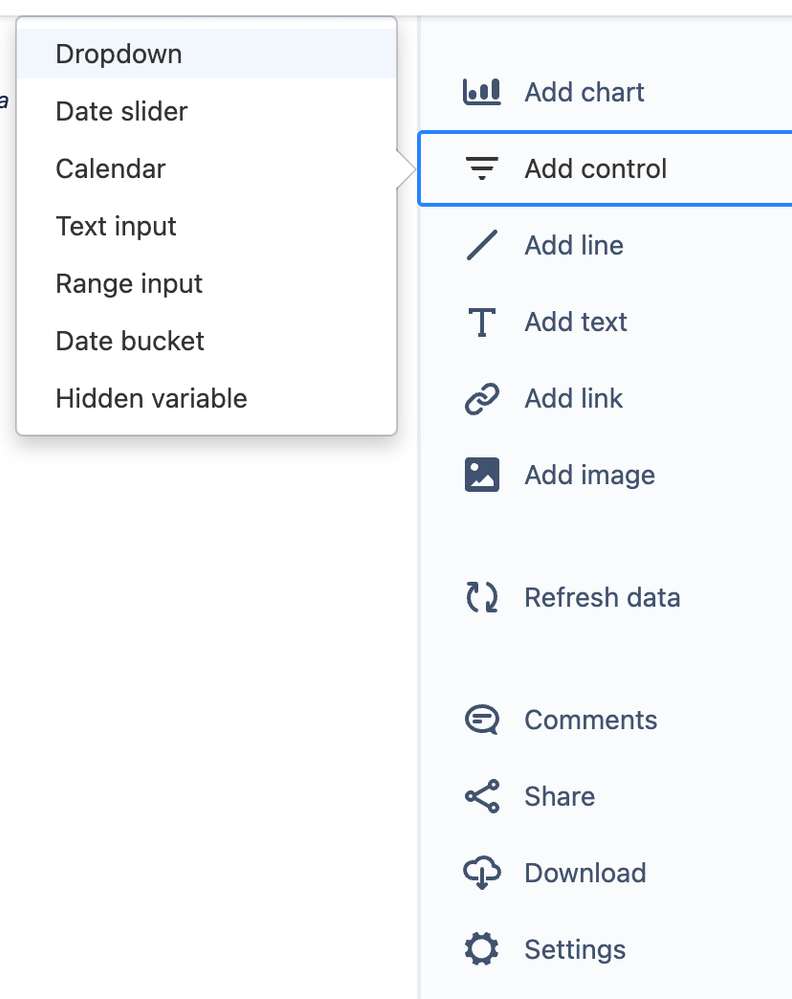Click the Refresh data label
The width and height of the screenshot is (792, 999).
pos(602,598)
